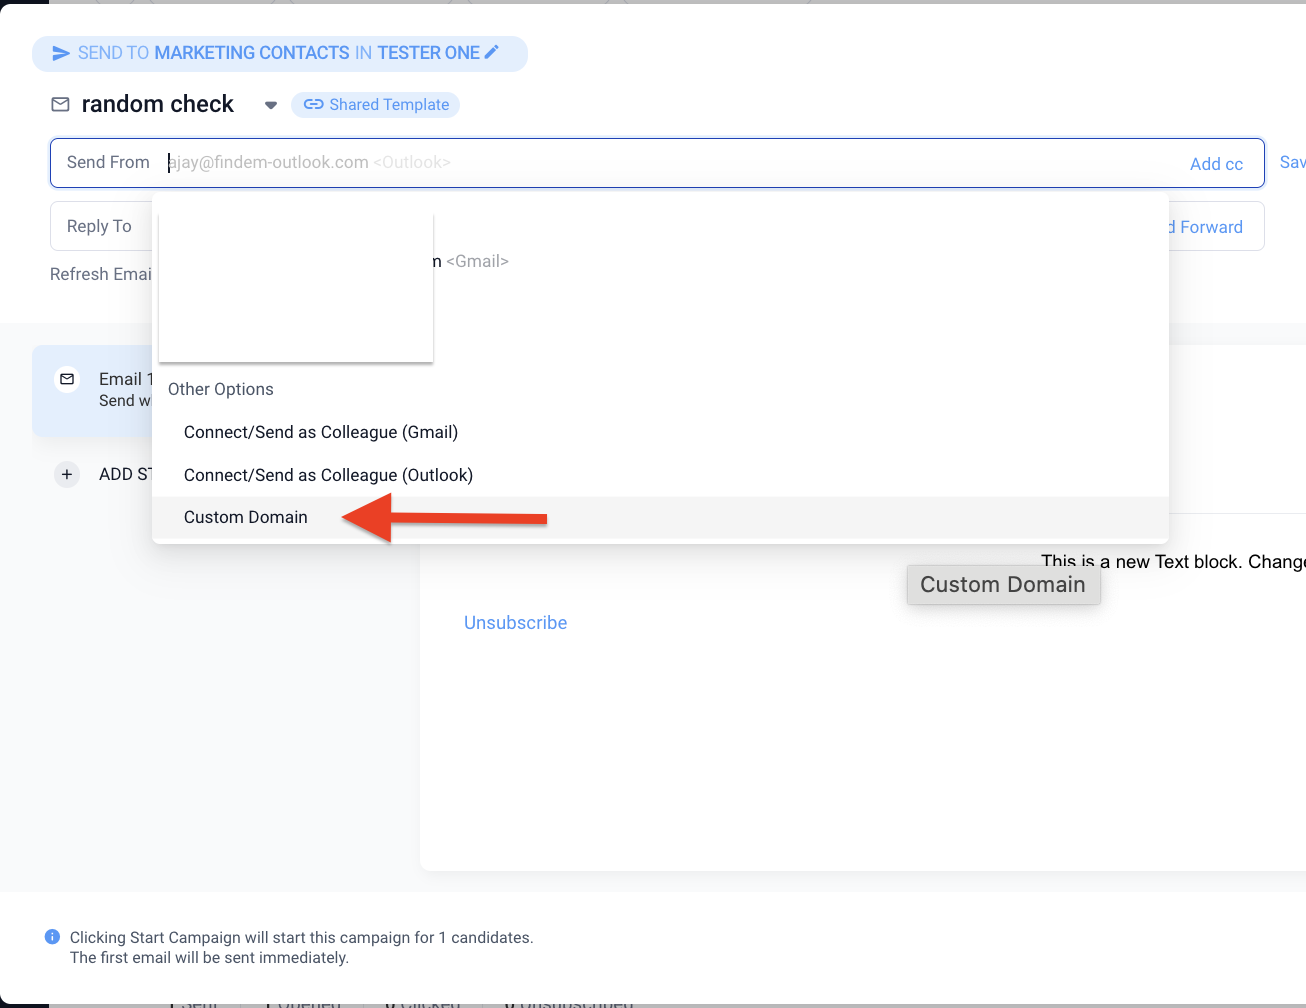This screenshot has width=1306, height=1008.
Task: Choose Connect/Send as Colleague (Outlook)
Action: [328, 475]
